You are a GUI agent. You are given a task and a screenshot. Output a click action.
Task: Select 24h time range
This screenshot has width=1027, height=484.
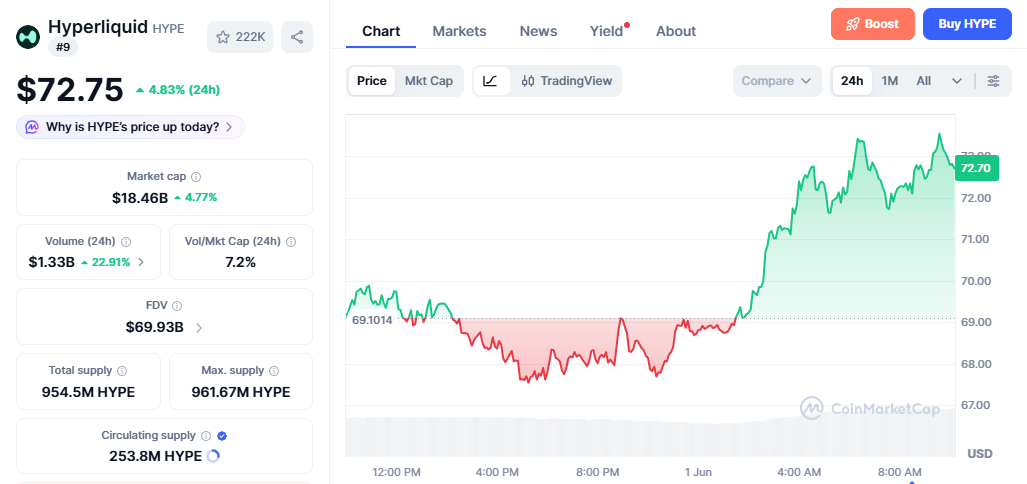pyautogui.click(x=852, y=81)
